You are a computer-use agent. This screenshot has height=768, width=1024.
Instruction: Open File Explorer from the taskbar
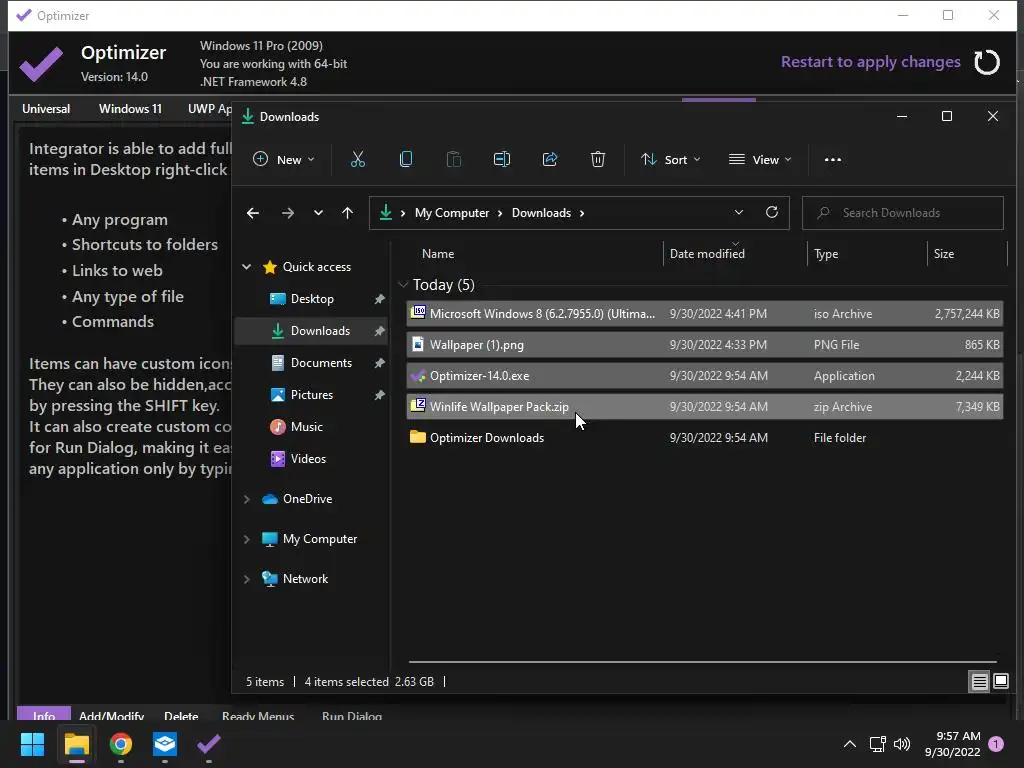pyautogui.click(x=76, y=744)
